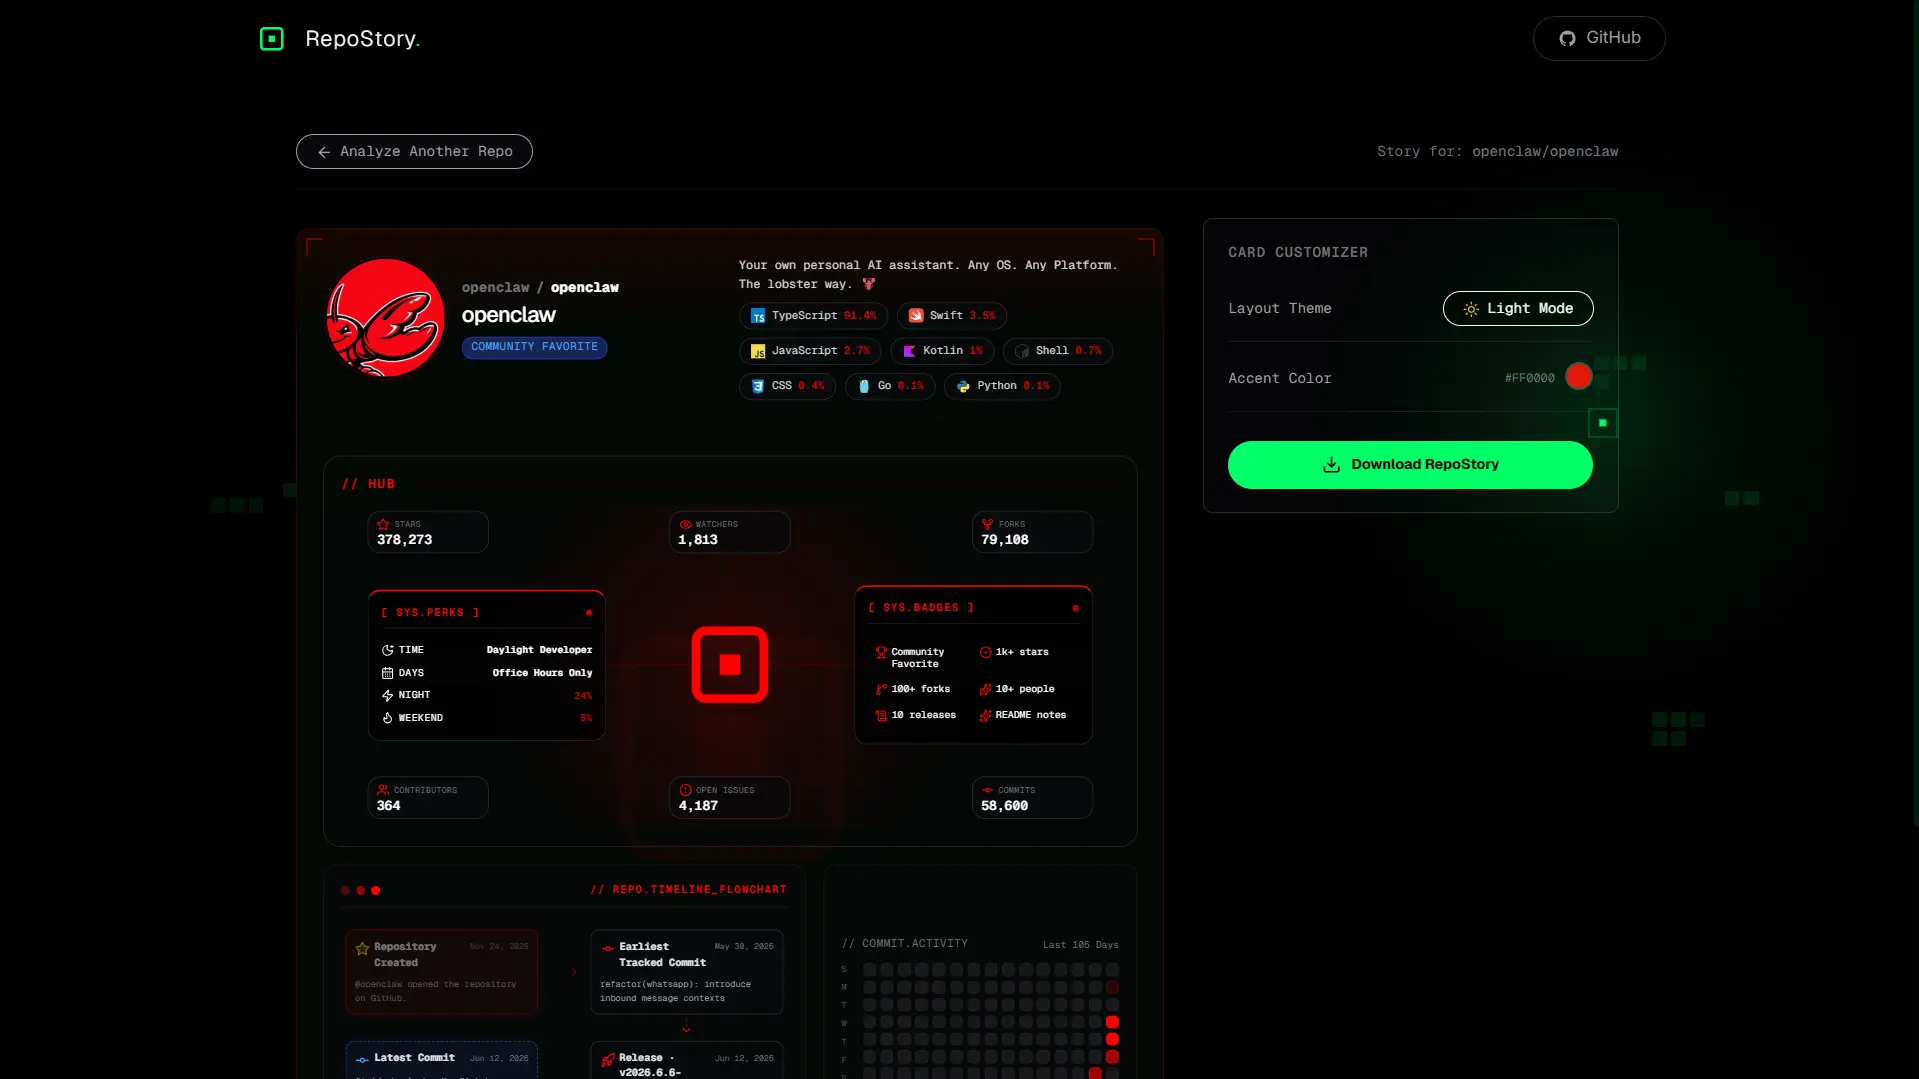Click the eye icon in Watchers card
The image size is (1919, 1079).
pos(685,524)
